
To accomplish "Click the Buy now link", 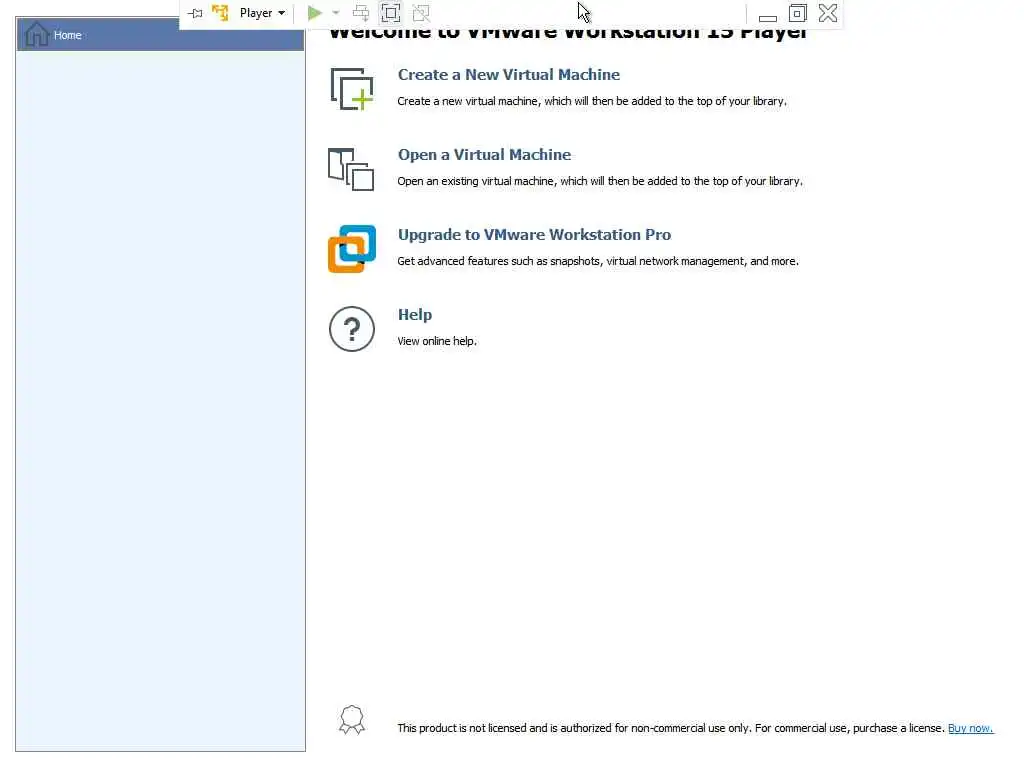I will pyautogui.click(x=970, y=728).
